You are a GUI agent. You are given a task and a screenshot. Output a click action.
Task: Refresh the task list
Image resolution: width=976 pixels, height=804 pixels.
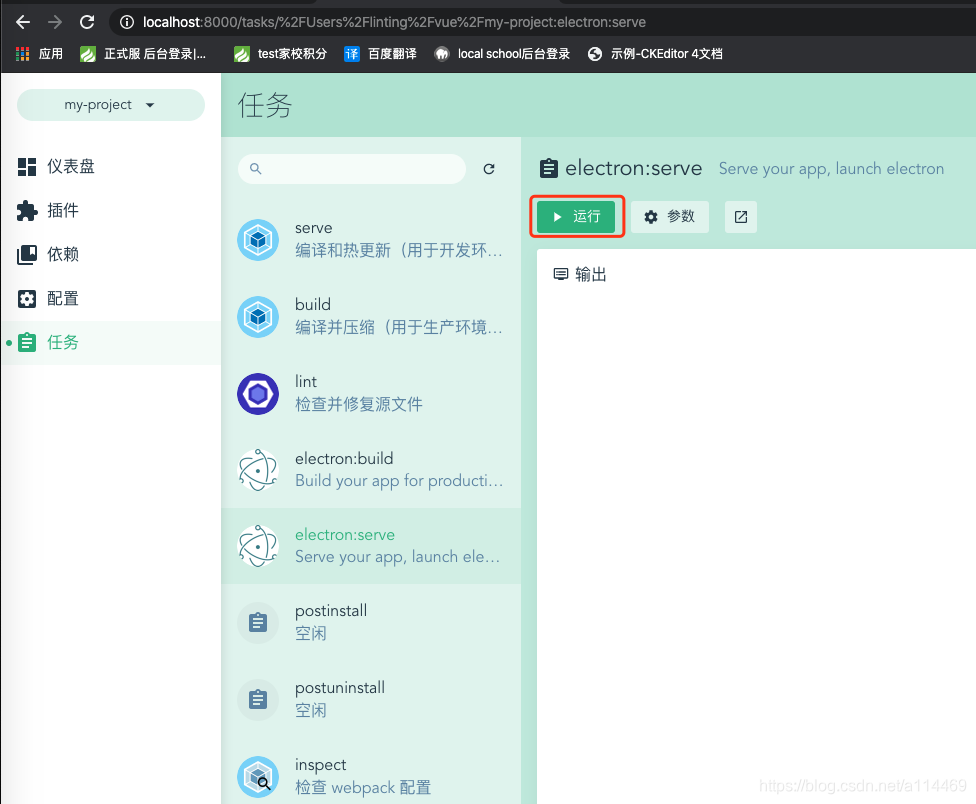tap(489, 169)
